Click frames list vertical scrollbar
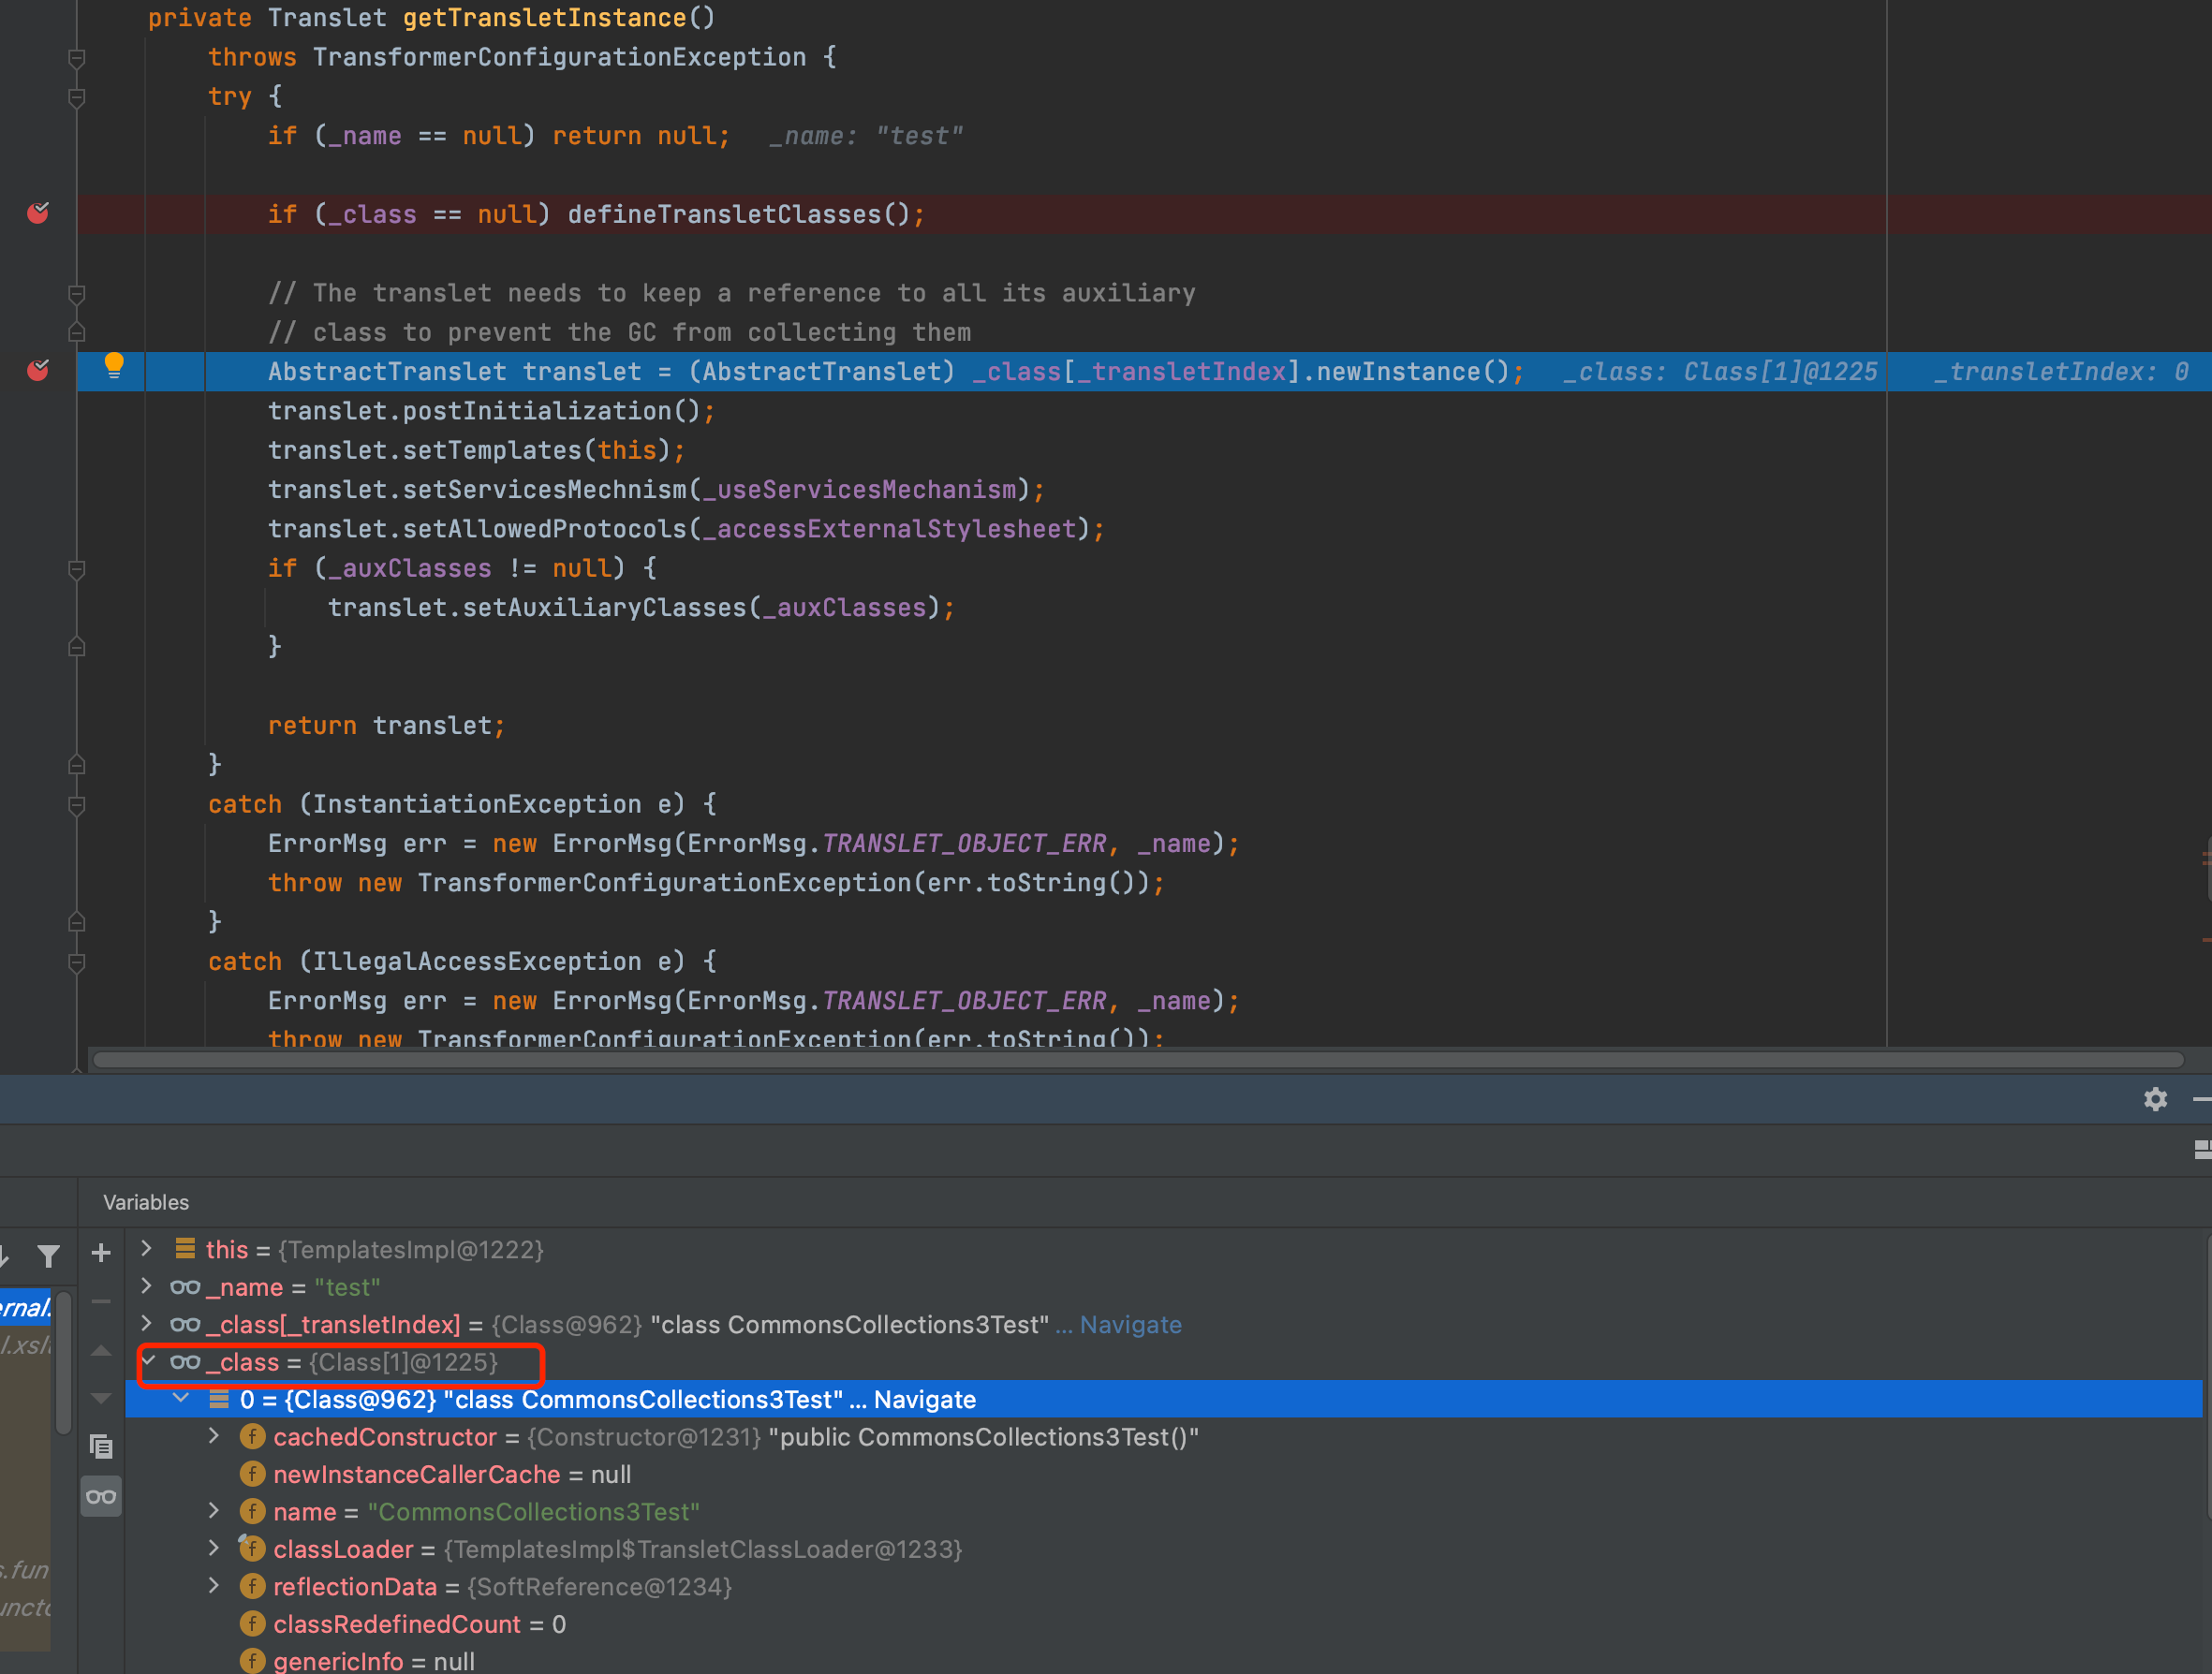Image resolution: width=2212 pixels, height=1674 pixels. 63,1363
